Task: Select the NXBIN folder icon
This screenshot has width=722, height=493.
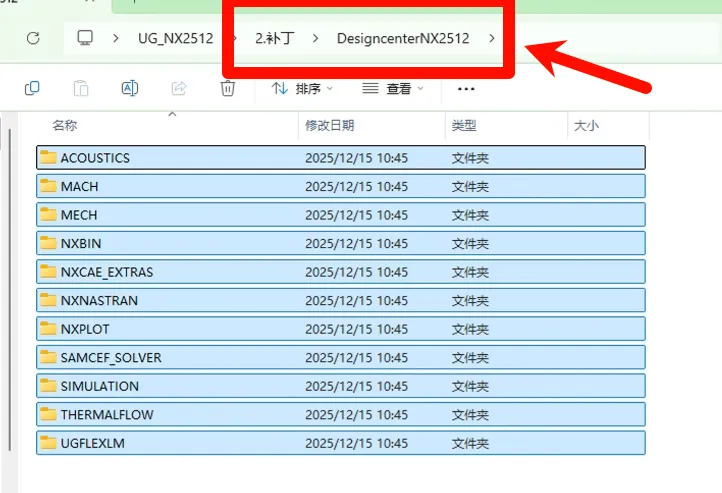Action: pos(48,243)
